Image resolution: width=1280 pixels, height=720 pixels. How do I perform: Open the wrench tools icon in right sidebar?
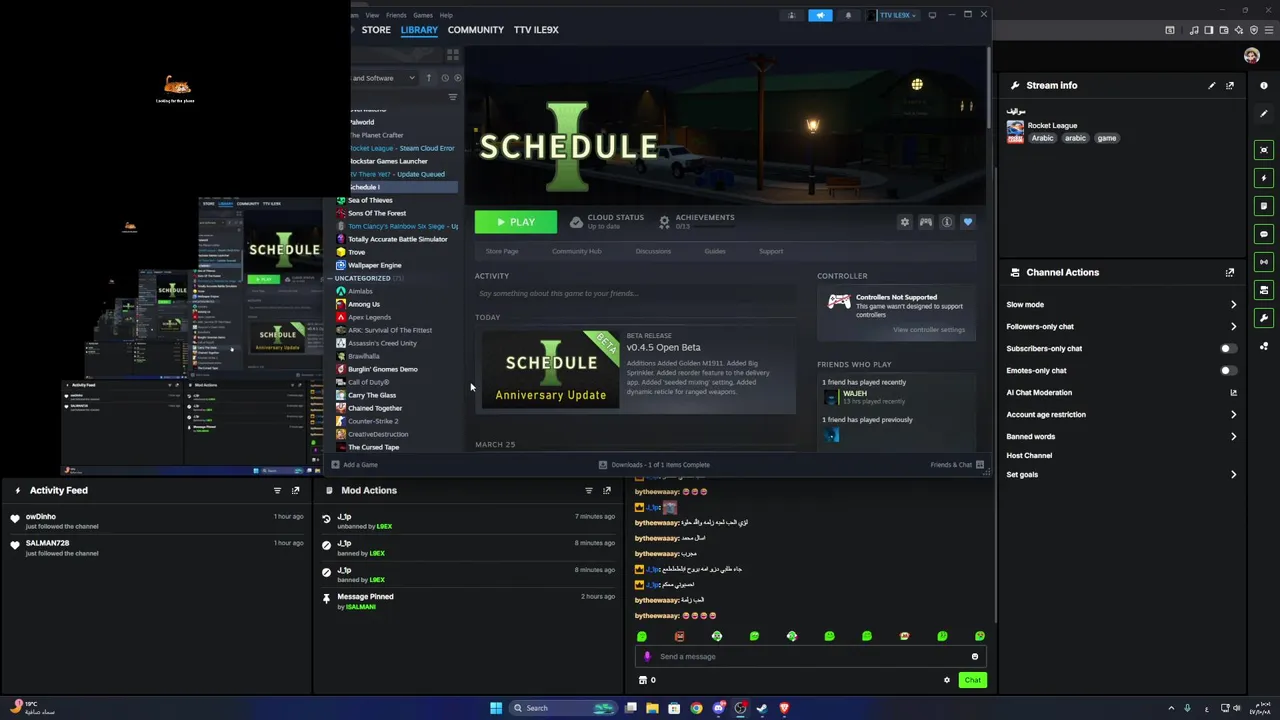1264,318
